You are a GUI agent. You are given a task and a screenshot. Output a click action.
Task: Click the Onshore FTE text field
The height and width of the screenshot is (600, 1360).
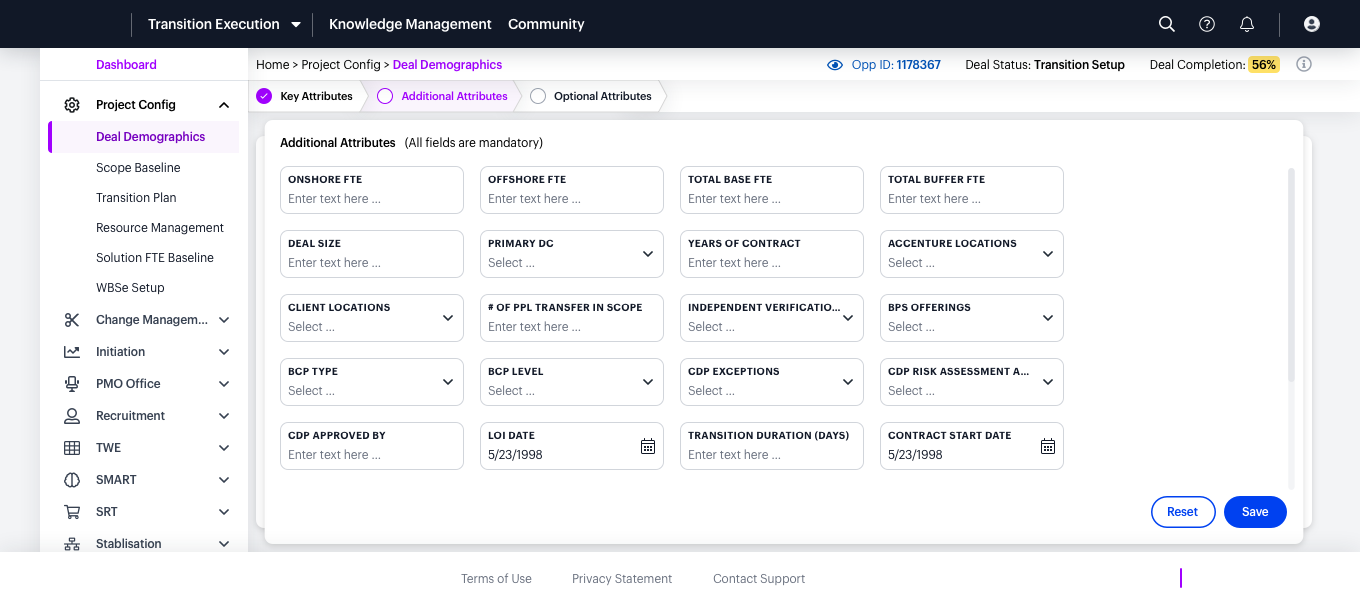point(372,190)
